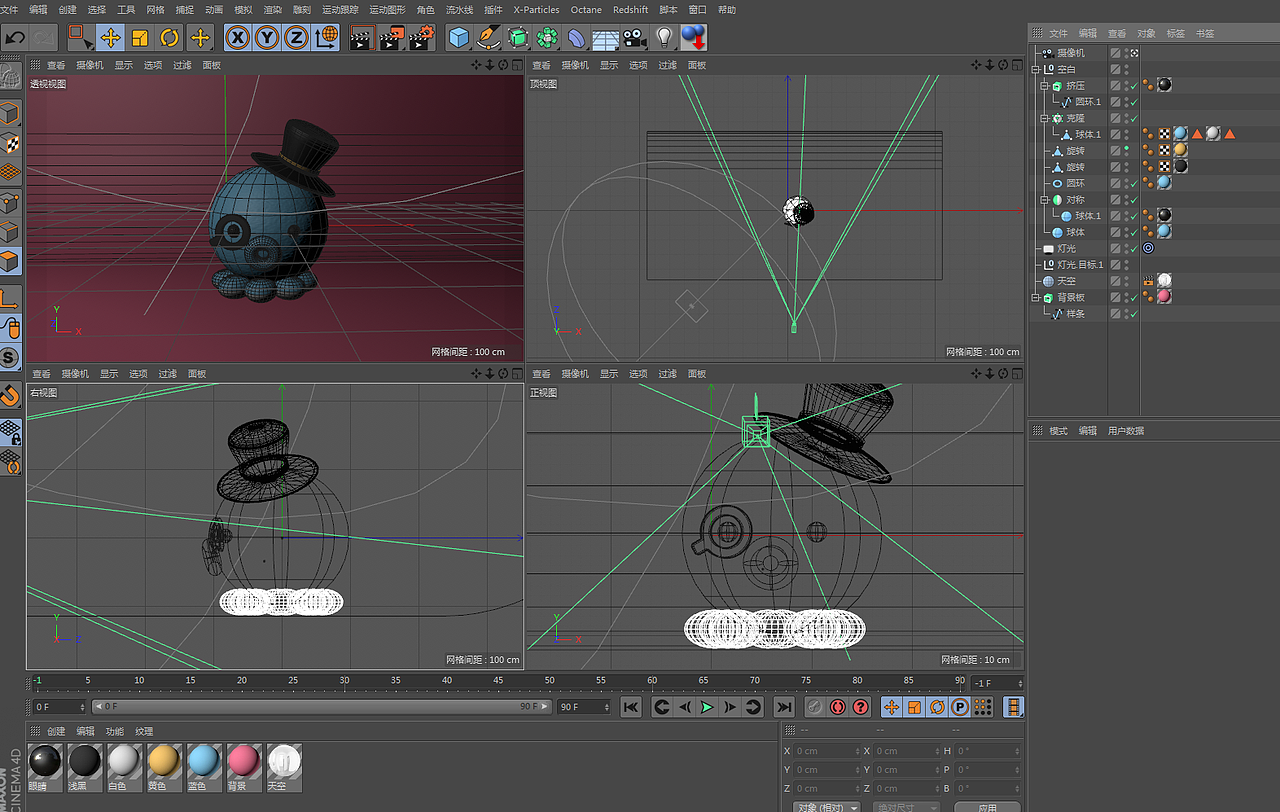Open 标签 menu in object manager

1176,34
